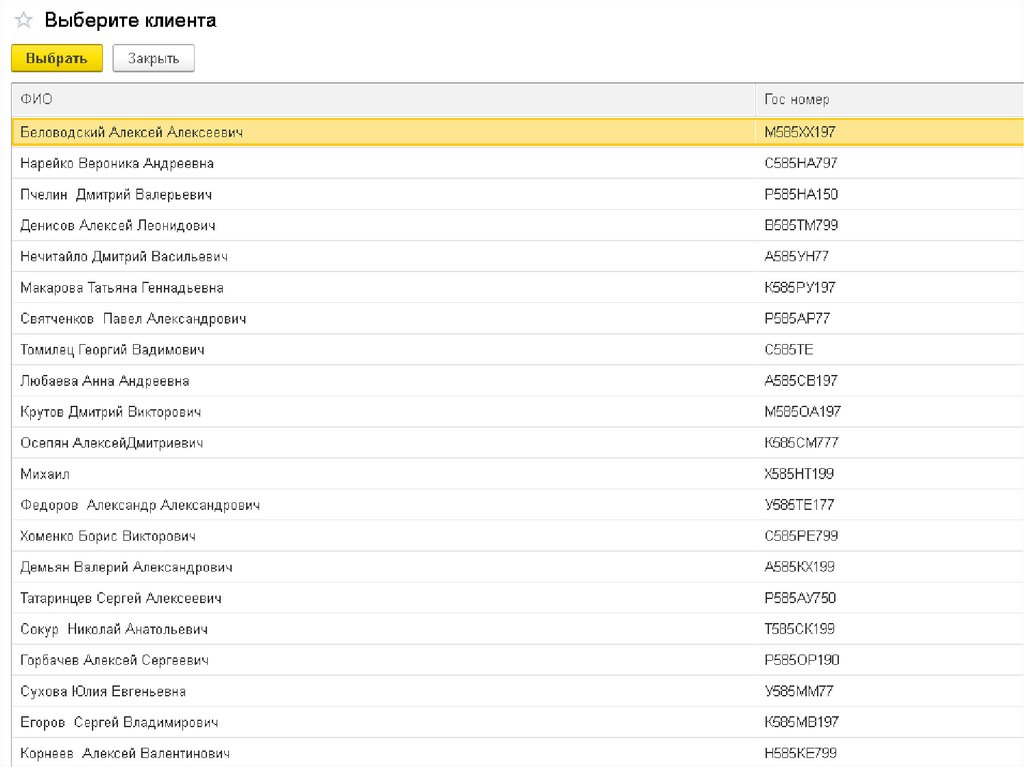Click Макарова Татьяна Геннадьевна entry

click(122, 287)
